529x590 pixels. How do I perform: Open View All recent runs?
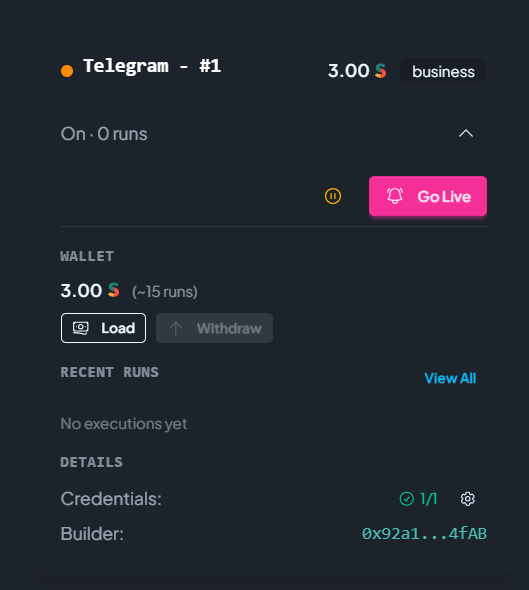450,378
